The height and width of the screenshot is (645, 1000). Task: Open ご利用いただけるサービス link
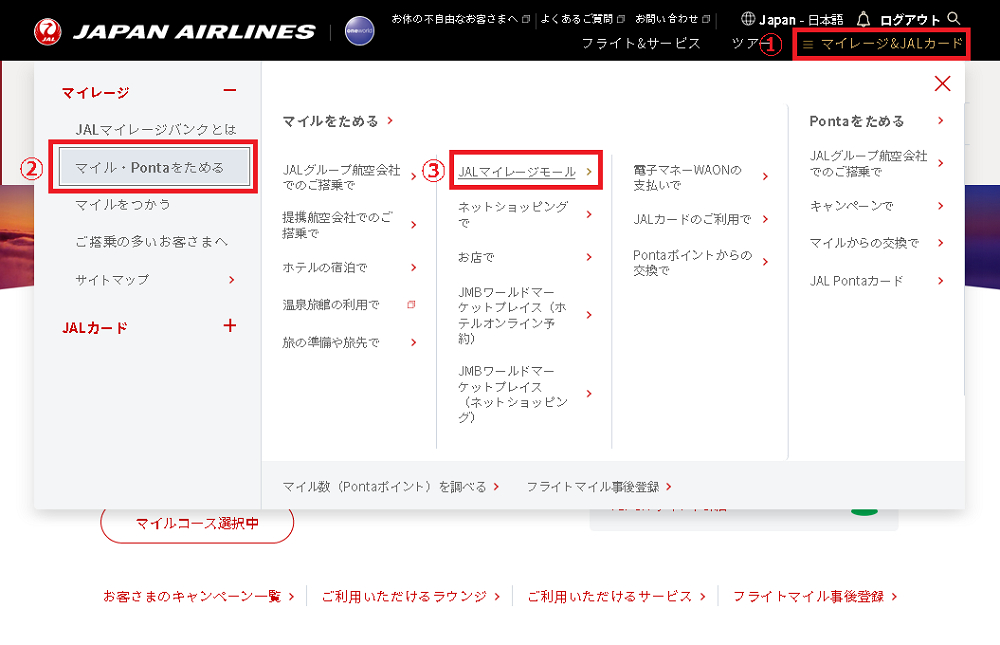pyautogui.click(x=616, y=597)
